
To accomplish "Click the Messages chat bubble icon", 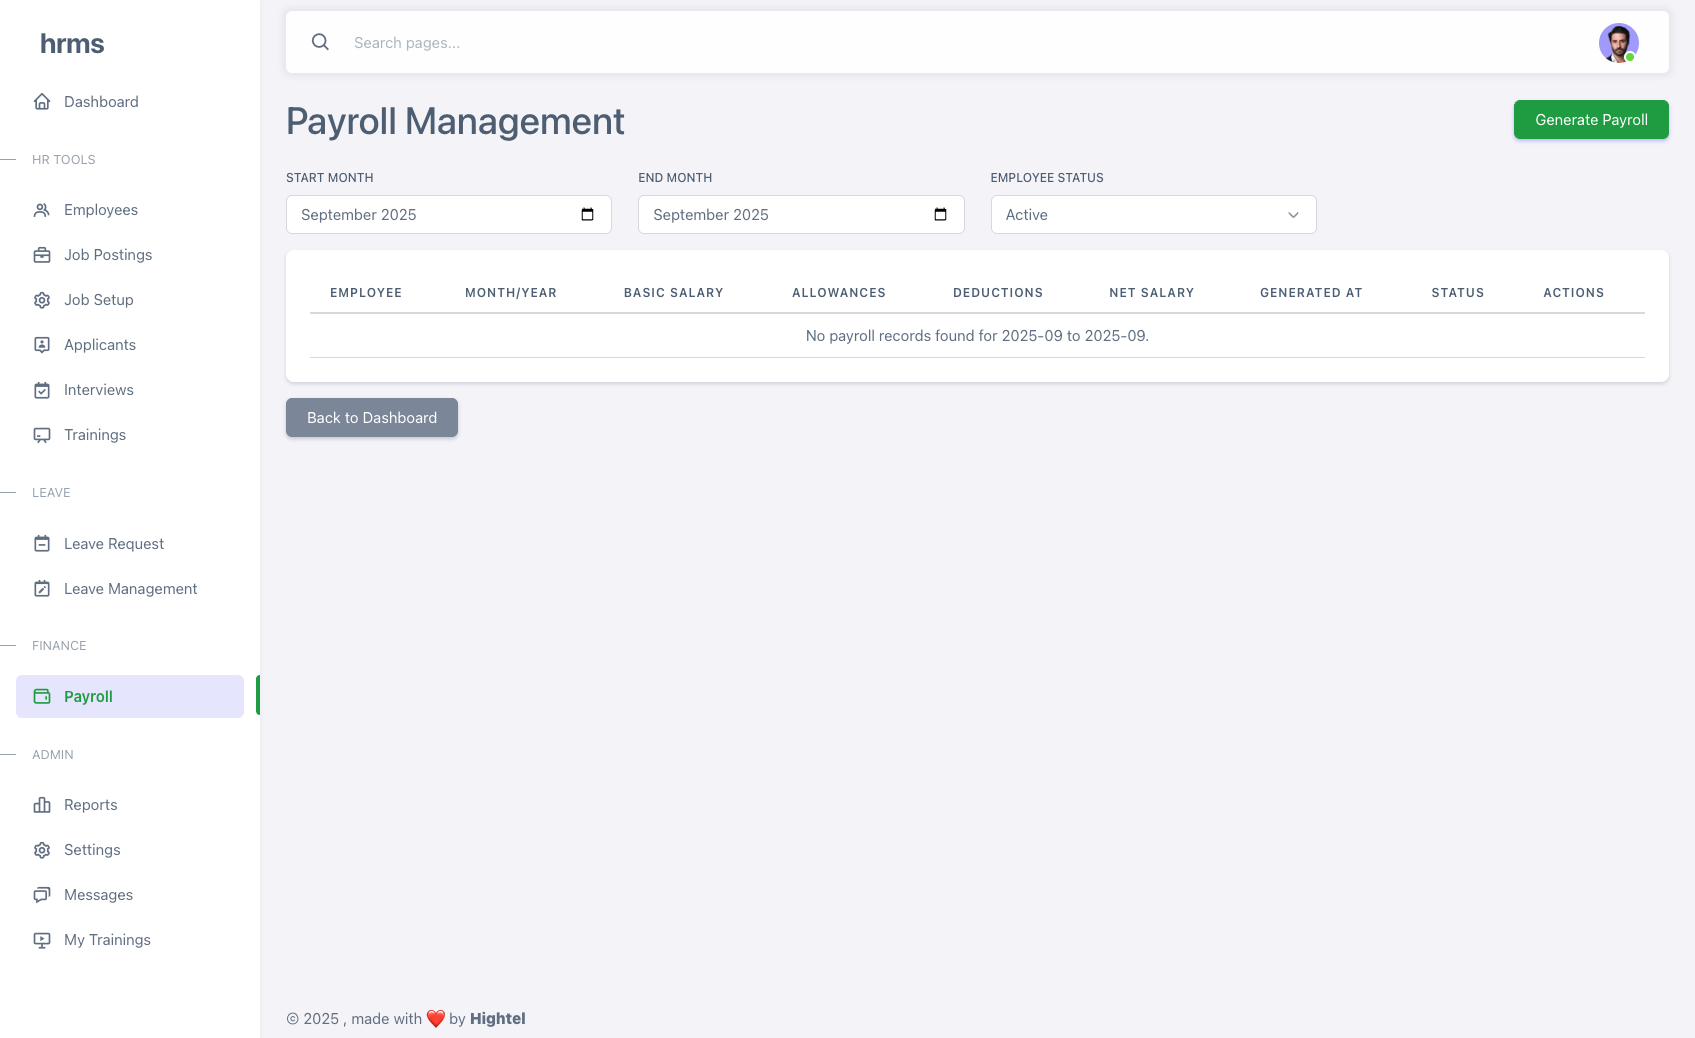I will click(x=42, y=895).
